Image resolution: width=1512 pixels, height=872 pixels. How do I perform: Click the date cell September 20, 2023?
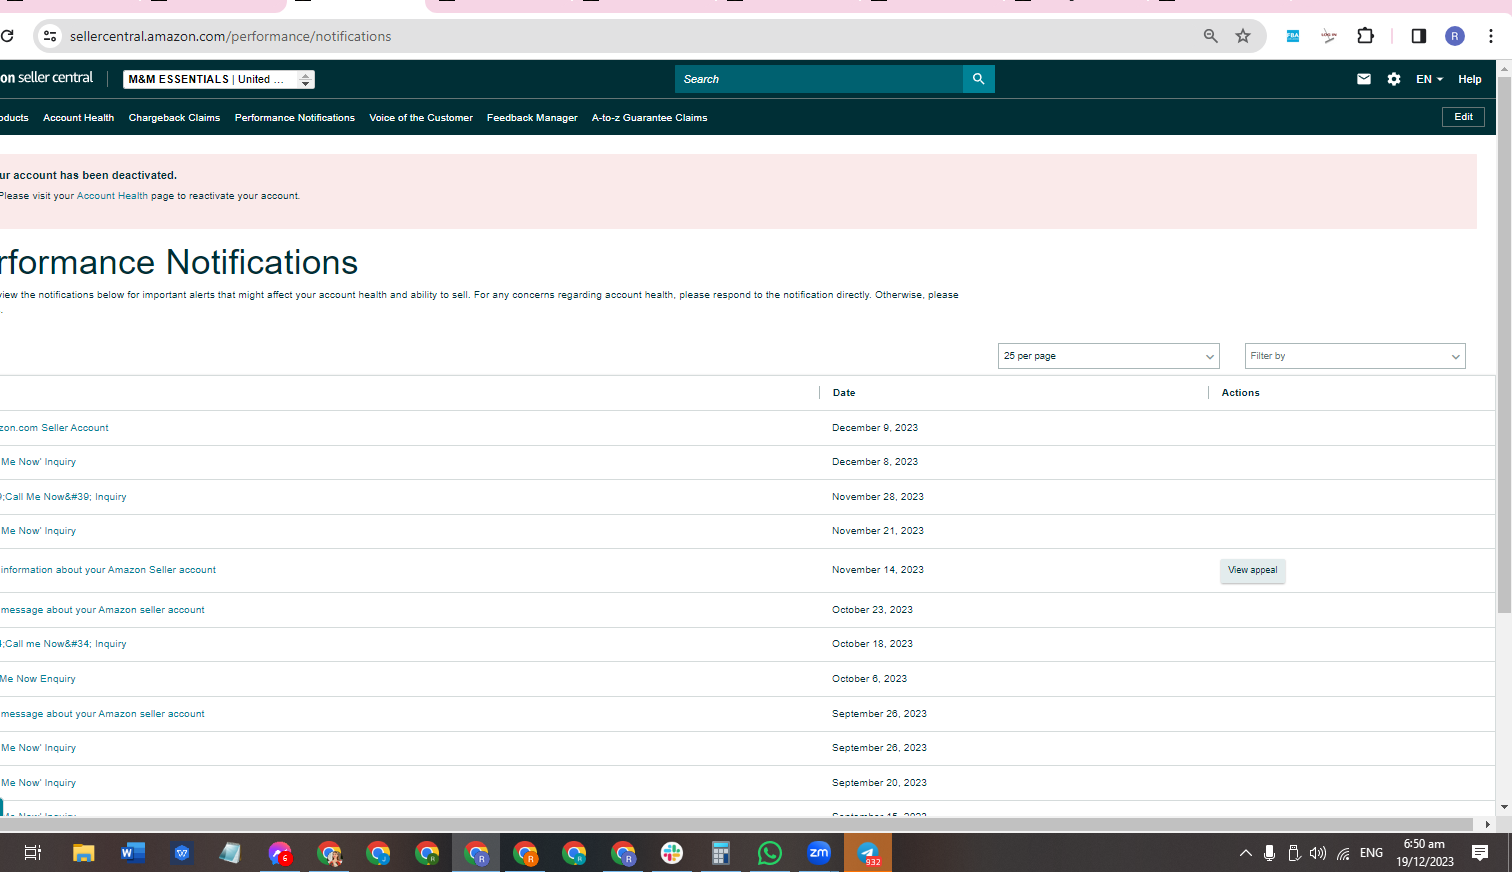point(879,783)
